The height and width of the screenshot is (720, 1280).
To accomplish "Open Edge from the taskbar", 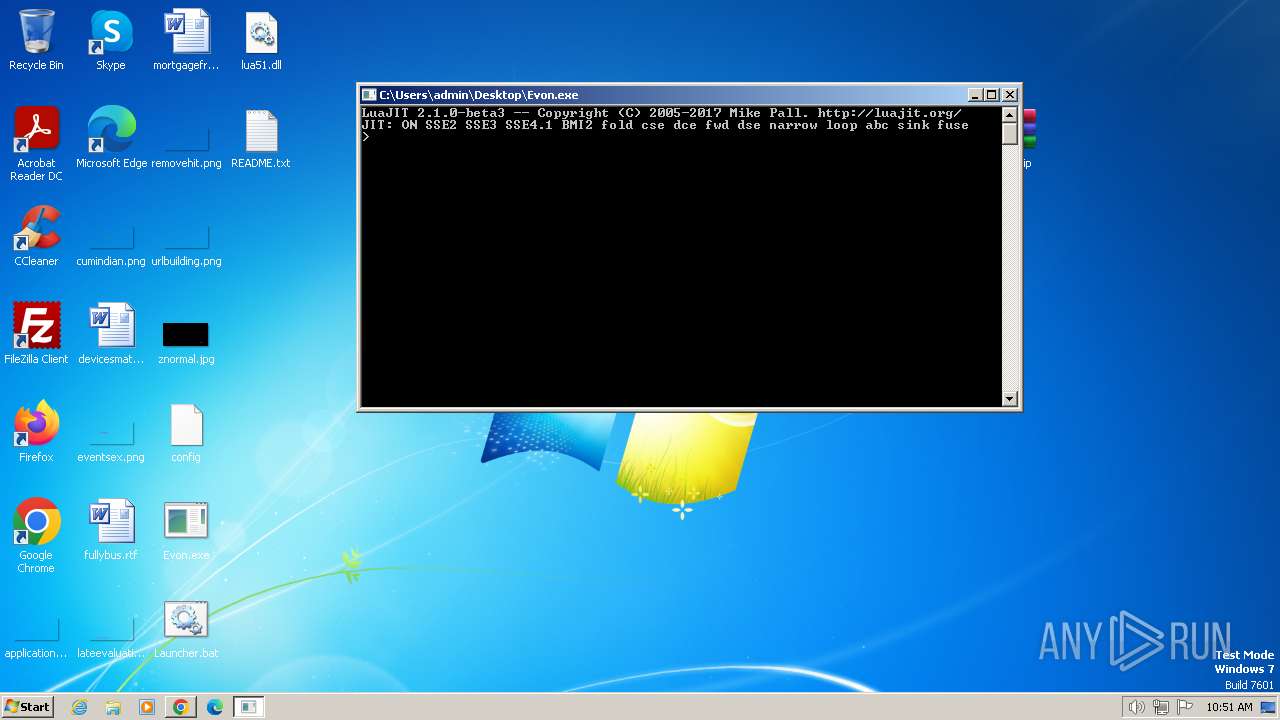I will click(215, 707).
